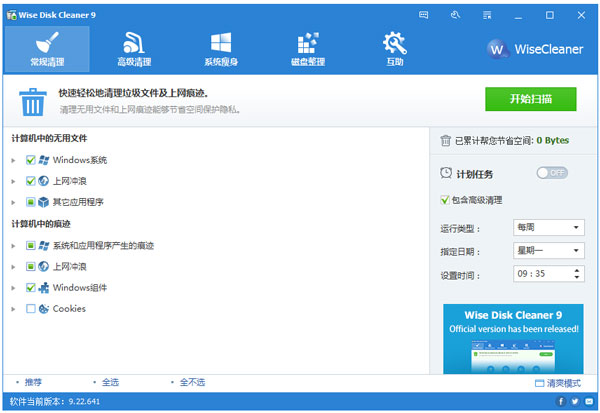Toggle 上网冲浪 checkbox under 计算机中的痕迹
Image resolution: width=600 pixels, height=413 pixels.
tap(31, 266)
